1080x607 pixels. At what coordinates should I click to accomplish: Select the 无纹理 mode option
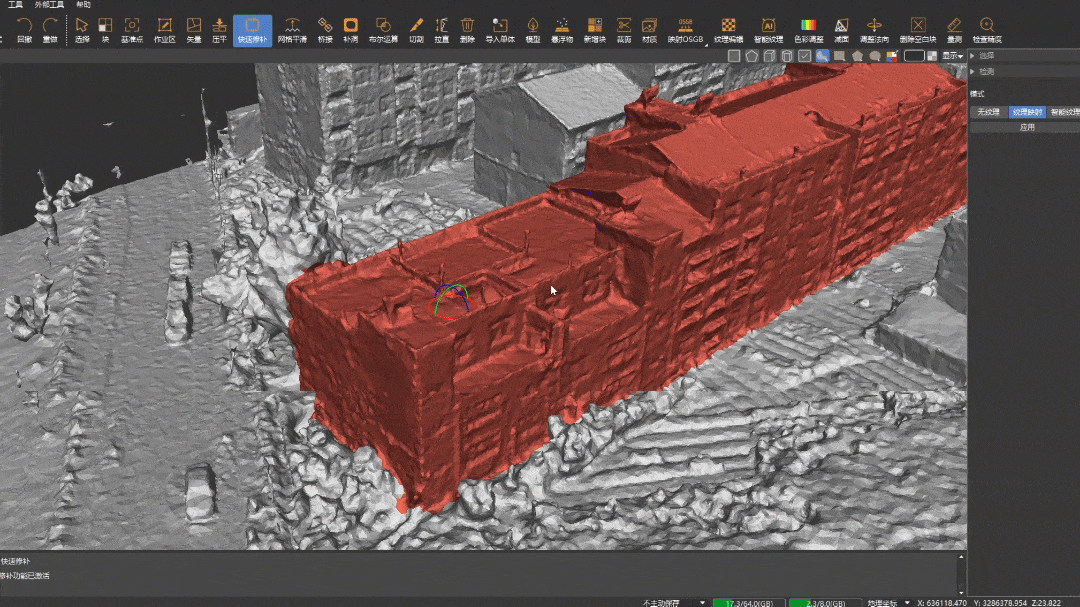tap(987, 112)
